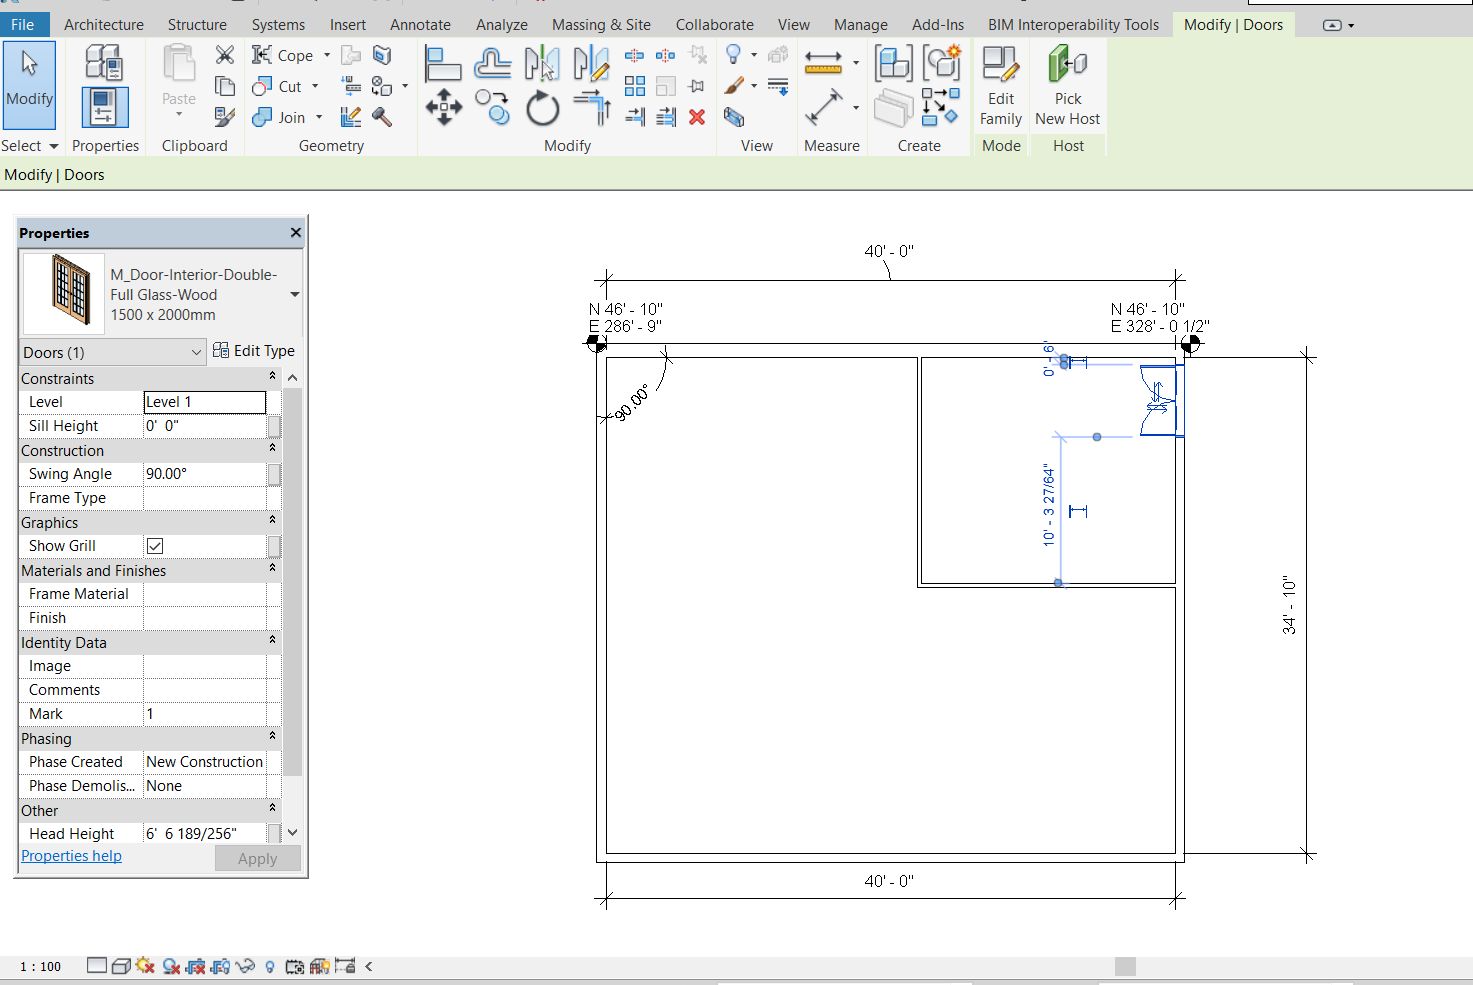
Task: Click the red Delete X icon
Action: 697,117
